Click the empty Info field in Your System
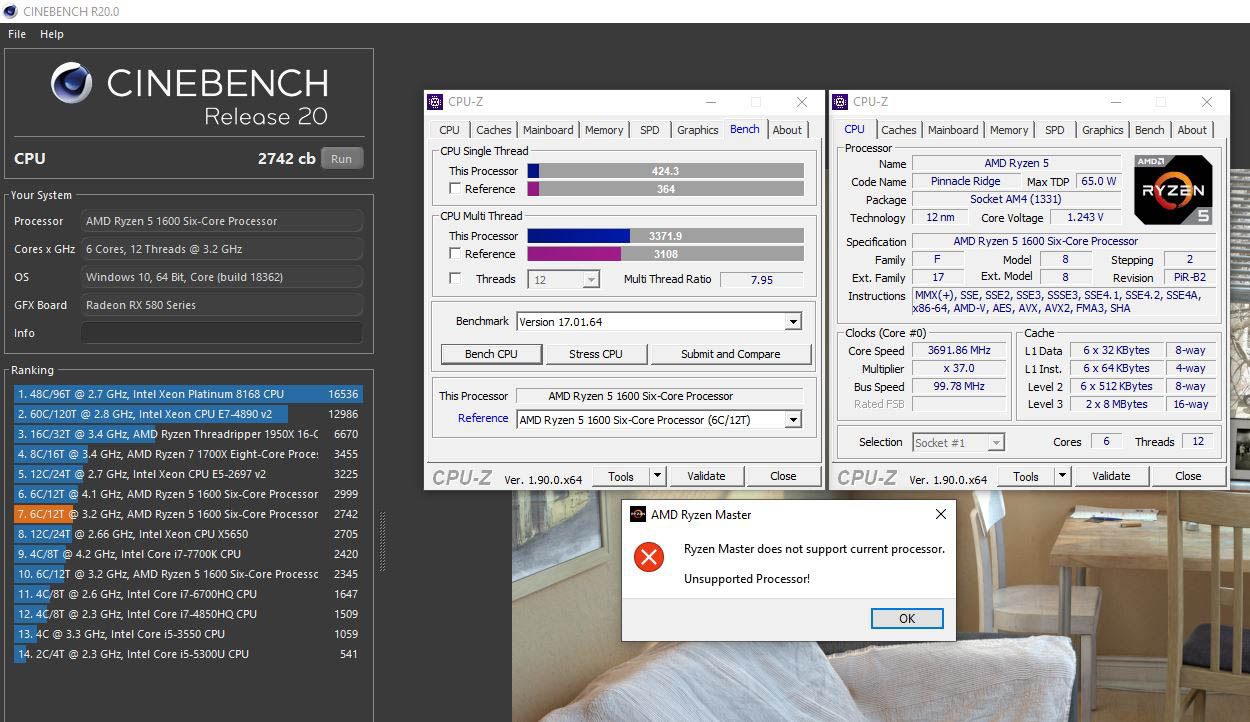 point(221,333)
